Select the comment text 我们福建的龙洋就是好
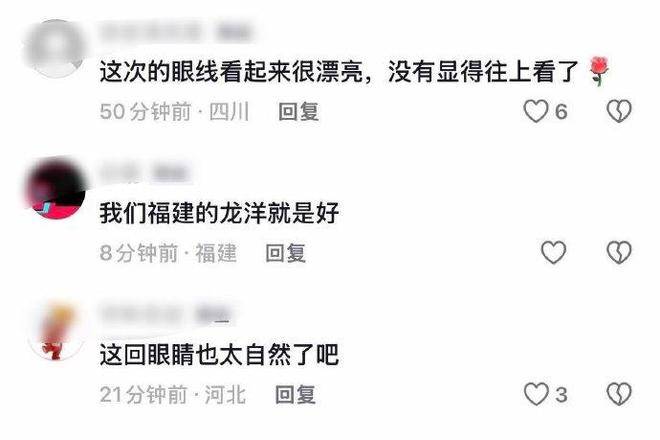 point(219,213)
